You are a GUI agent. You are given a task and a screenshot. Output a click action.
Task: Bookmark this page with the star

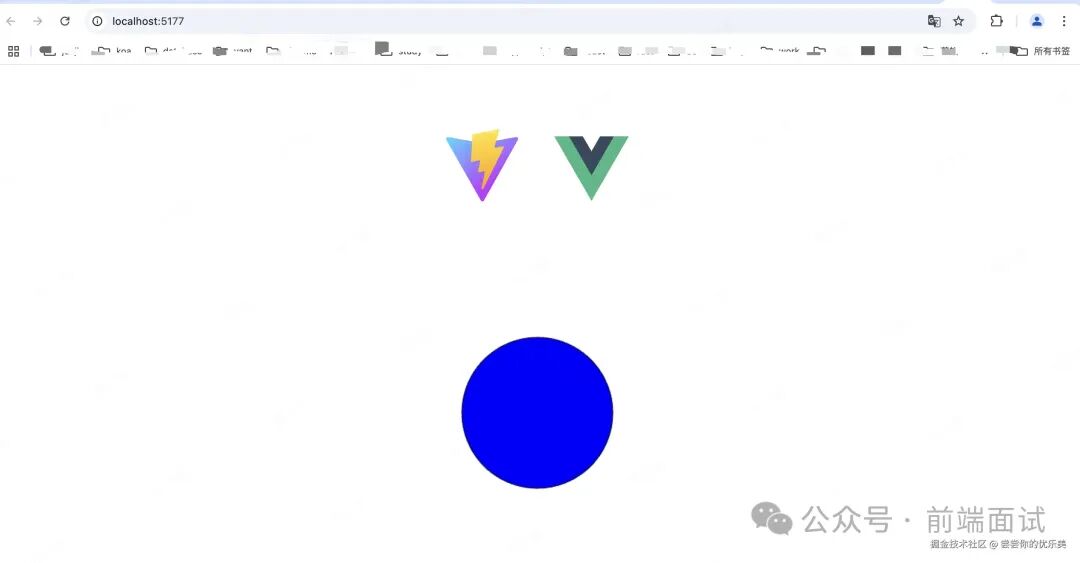pos(958,21)
